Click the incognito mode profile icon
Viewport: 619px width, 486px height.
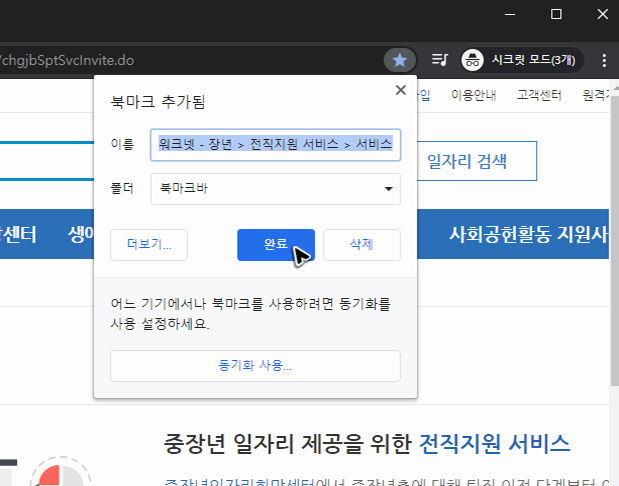(x=473, y=60)
